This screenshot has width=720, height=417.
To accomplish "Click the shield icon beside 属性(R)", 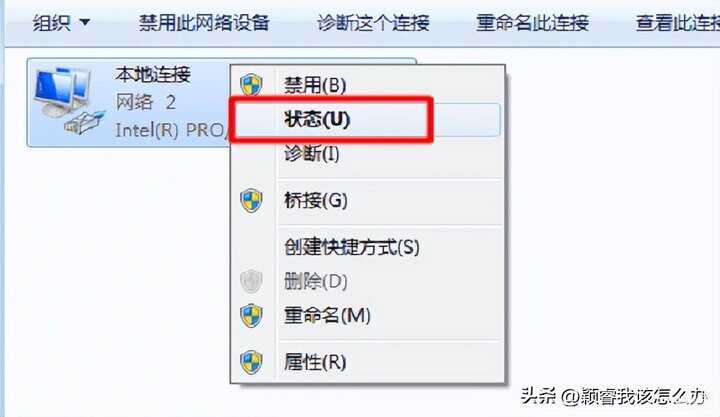I will (251, 362).
